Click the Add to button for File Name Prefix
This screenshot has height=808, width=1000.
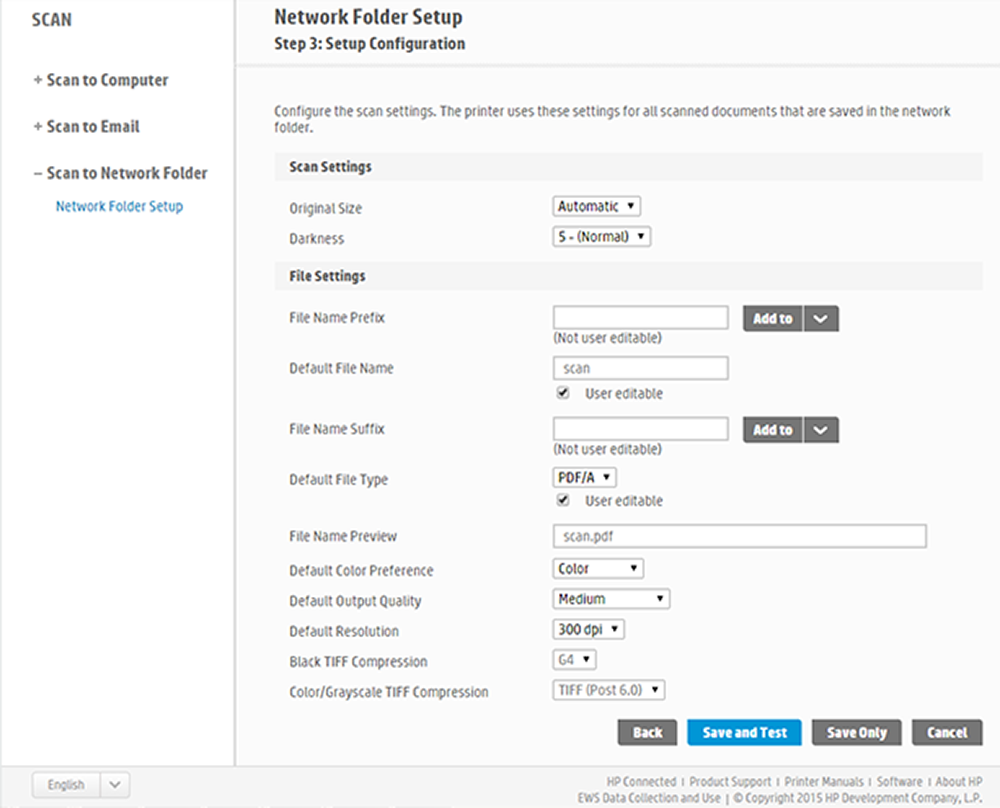click(x=772, y=319)
